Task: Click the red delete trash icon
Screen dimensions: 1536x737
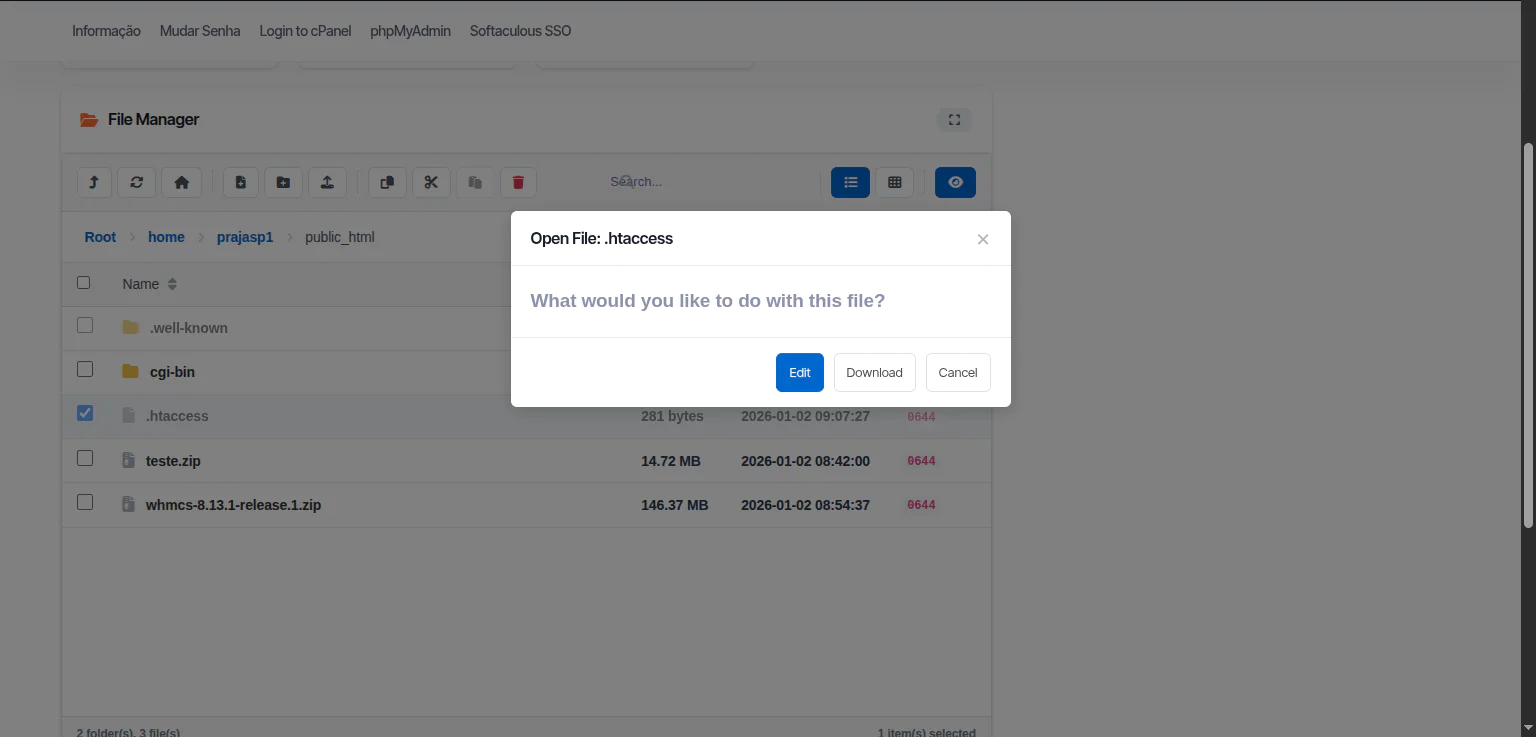Action: tap(518, 182)
